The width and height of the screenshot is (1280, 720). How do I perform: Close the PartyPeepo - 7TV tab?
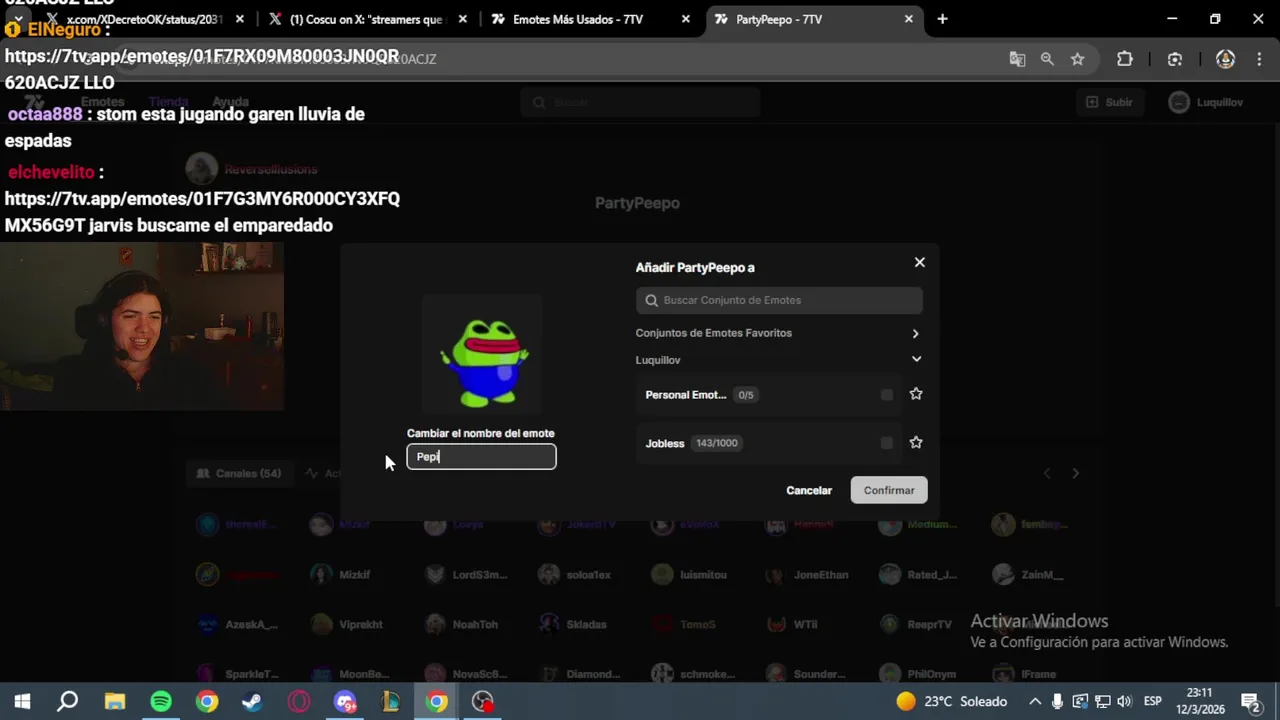[908, 19]
